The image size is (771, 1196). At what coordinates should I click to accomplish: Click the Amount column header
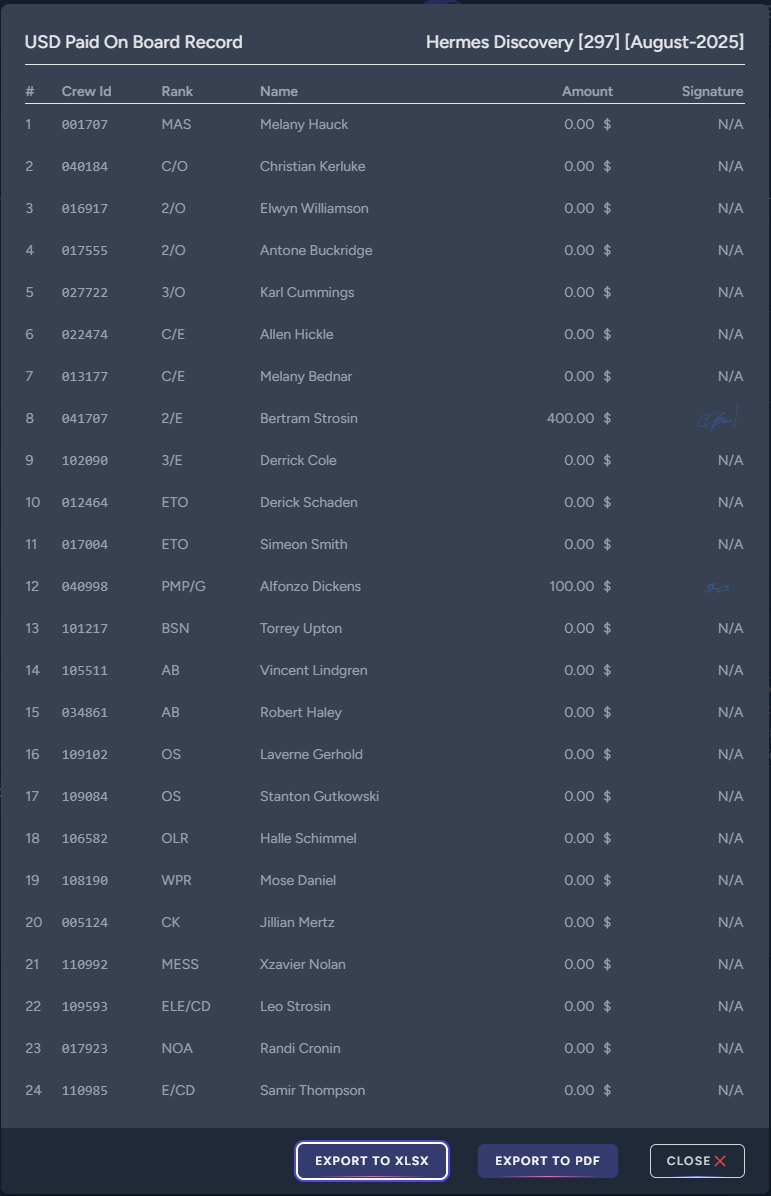click(587, 91)
